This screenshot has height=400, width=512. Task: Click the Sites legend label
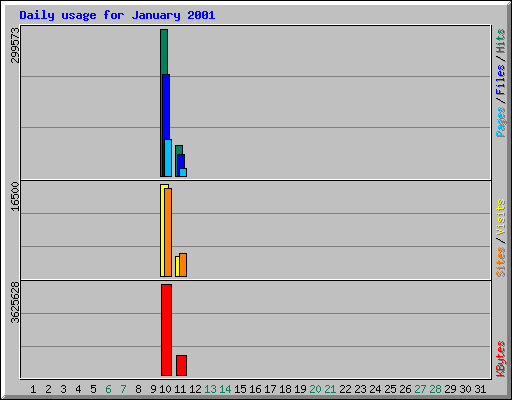500,262
